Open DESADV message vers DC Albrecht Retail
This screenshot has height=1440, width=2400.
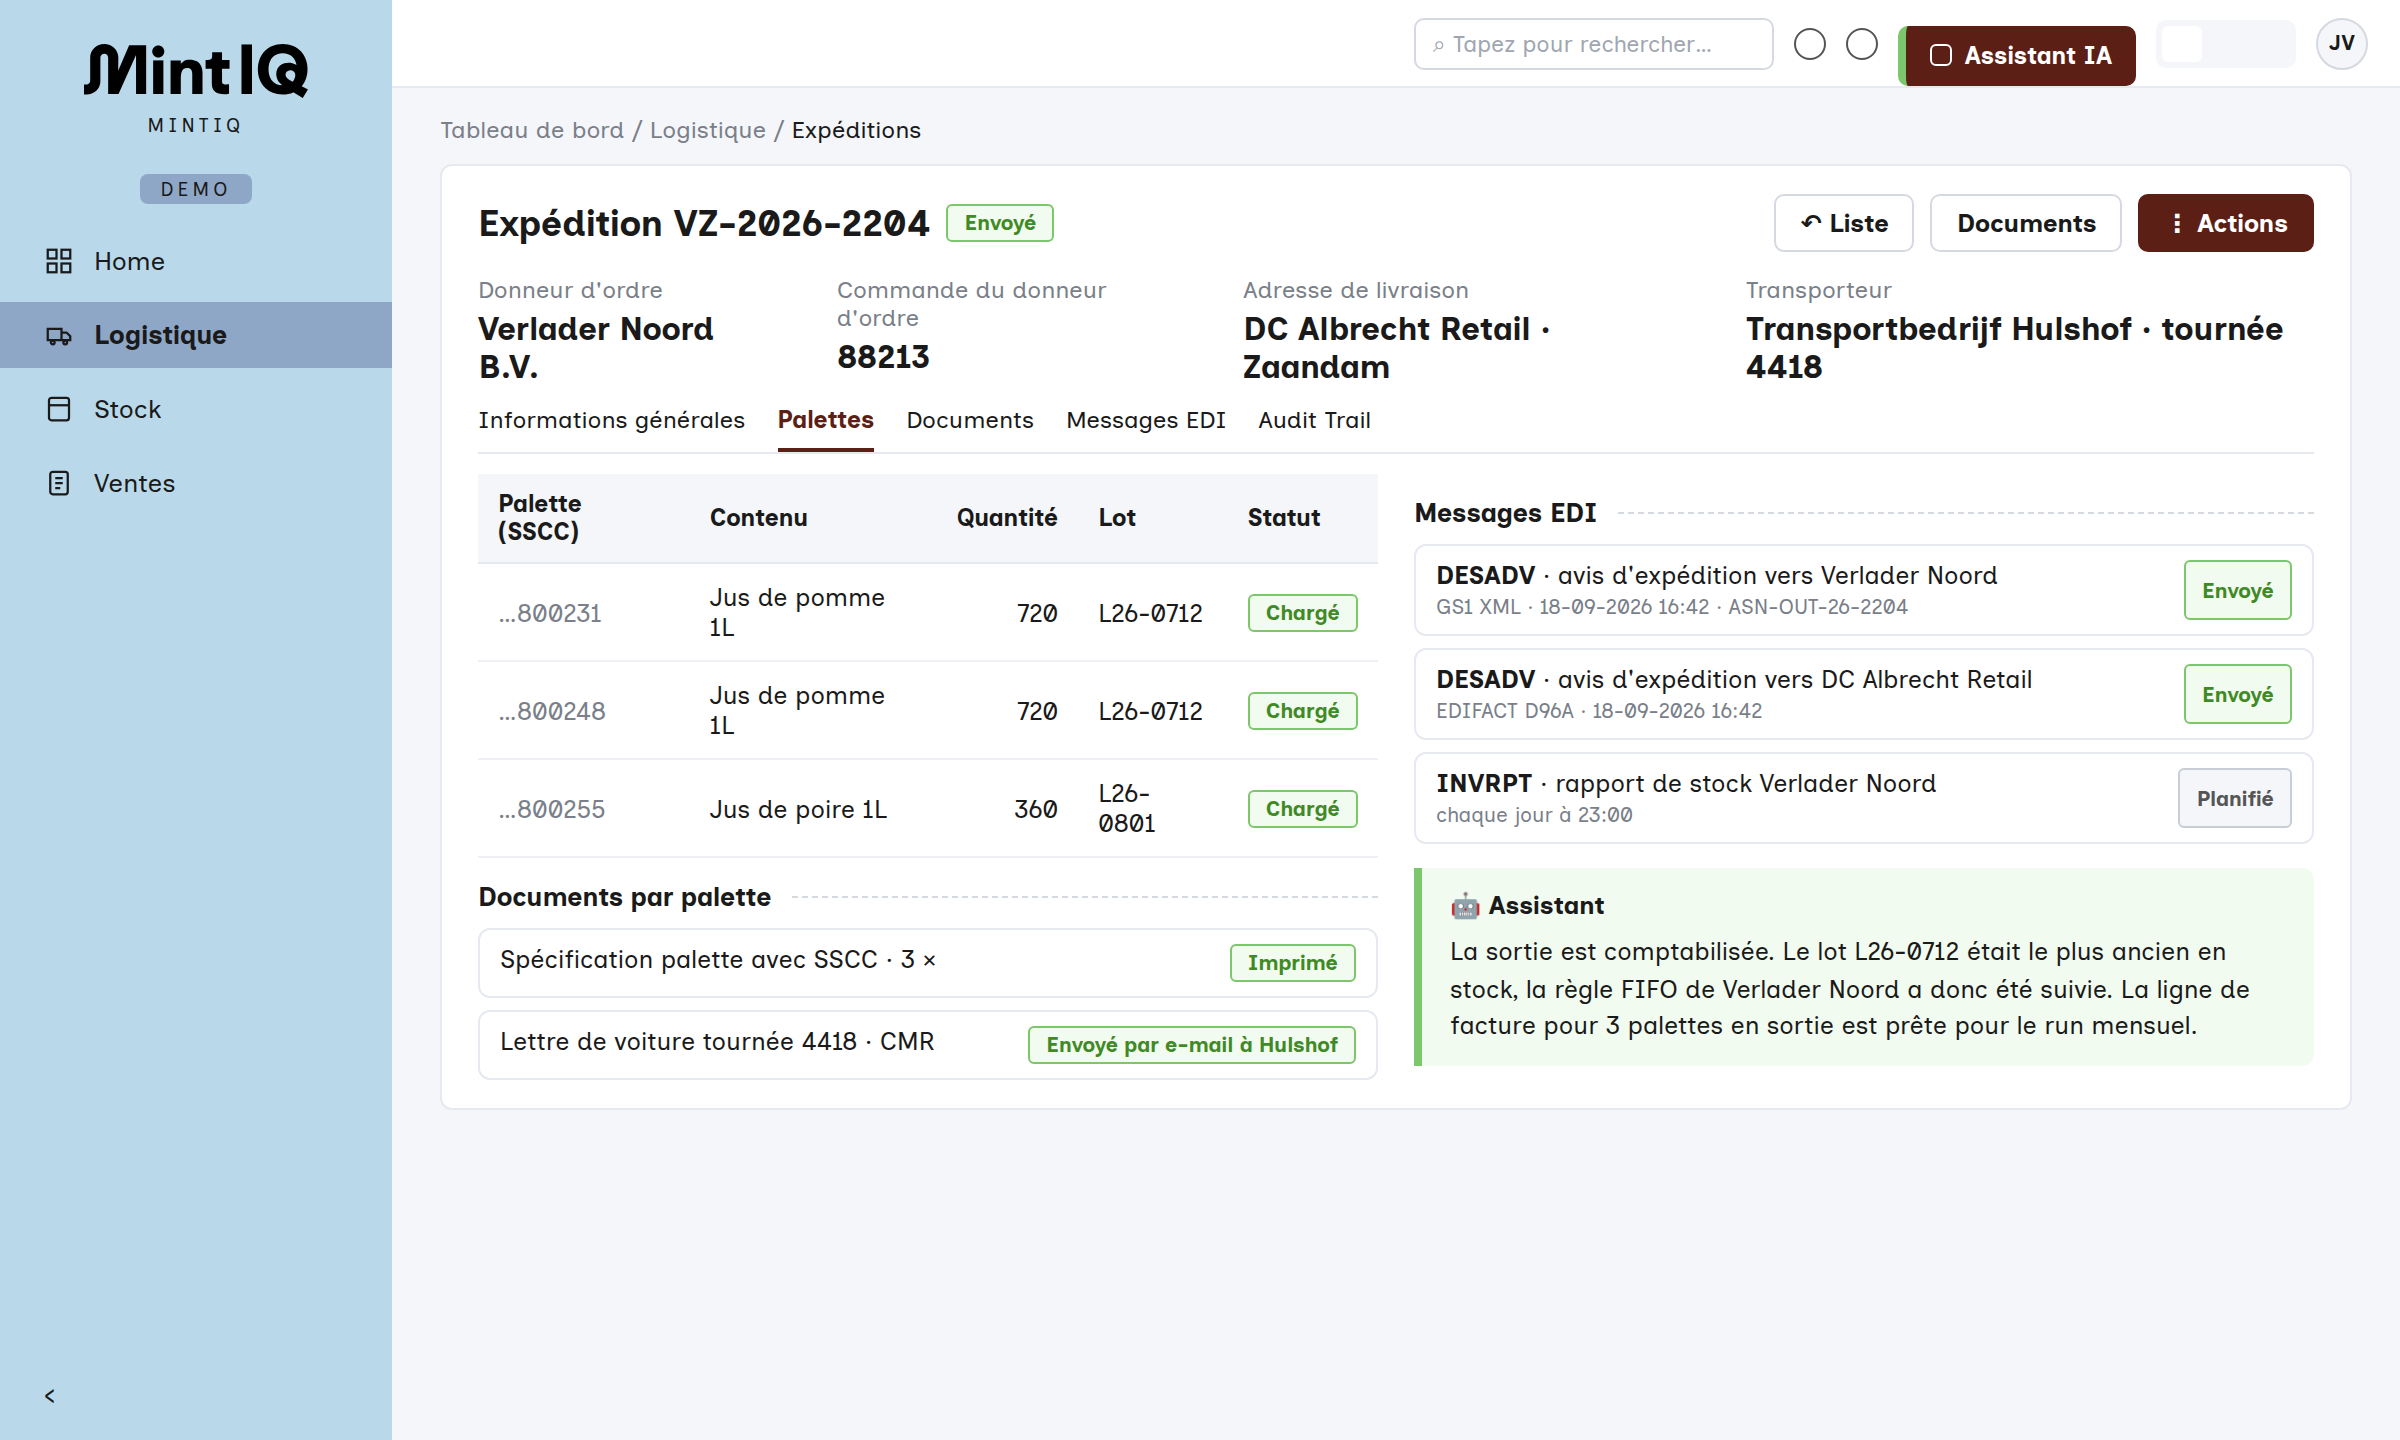[1863, 694]
